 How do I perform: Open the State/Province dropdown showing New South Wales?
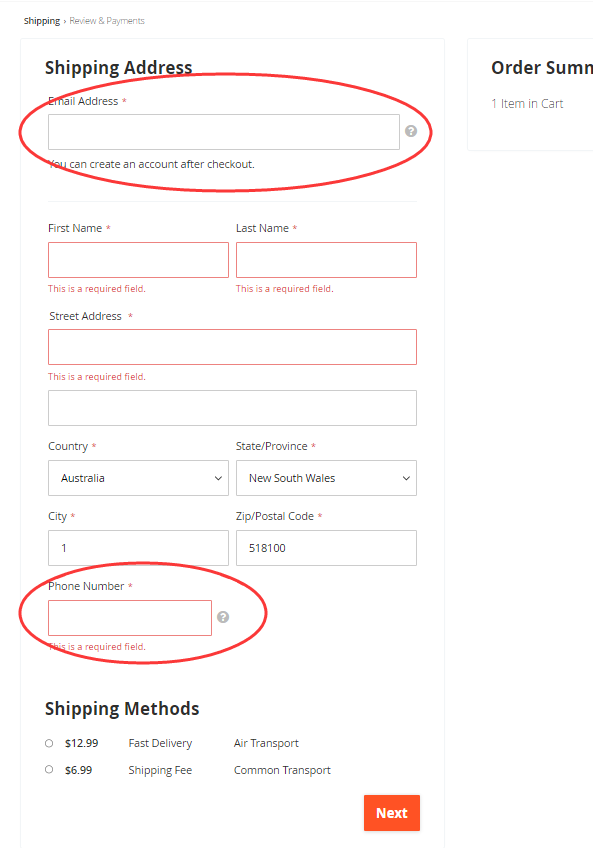326,478
